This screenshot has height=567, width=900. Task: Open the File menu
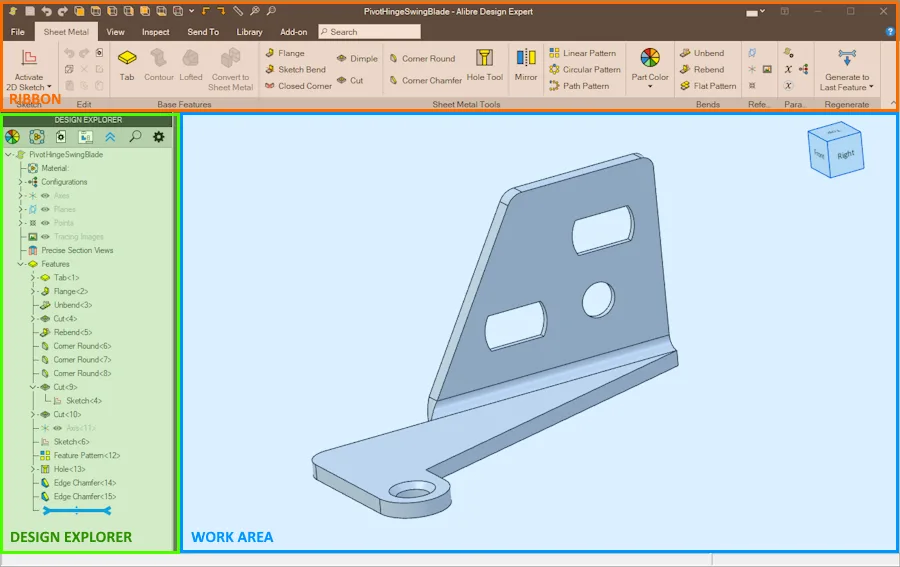[x=18, y=32]
